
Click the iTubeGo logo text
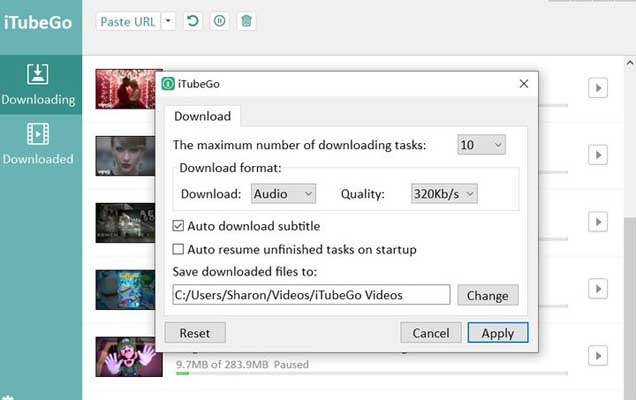click(x=38, y=22)
